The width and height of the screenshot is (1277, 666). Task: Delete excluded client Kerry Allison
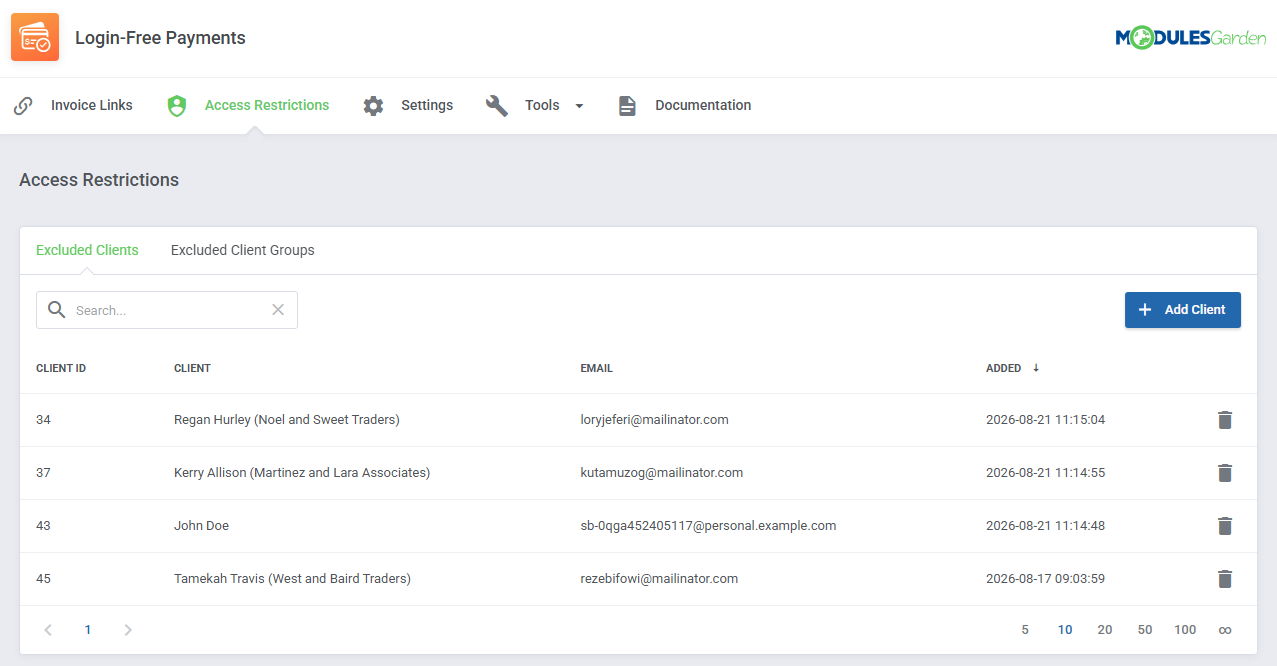[x=1225, y=473]
